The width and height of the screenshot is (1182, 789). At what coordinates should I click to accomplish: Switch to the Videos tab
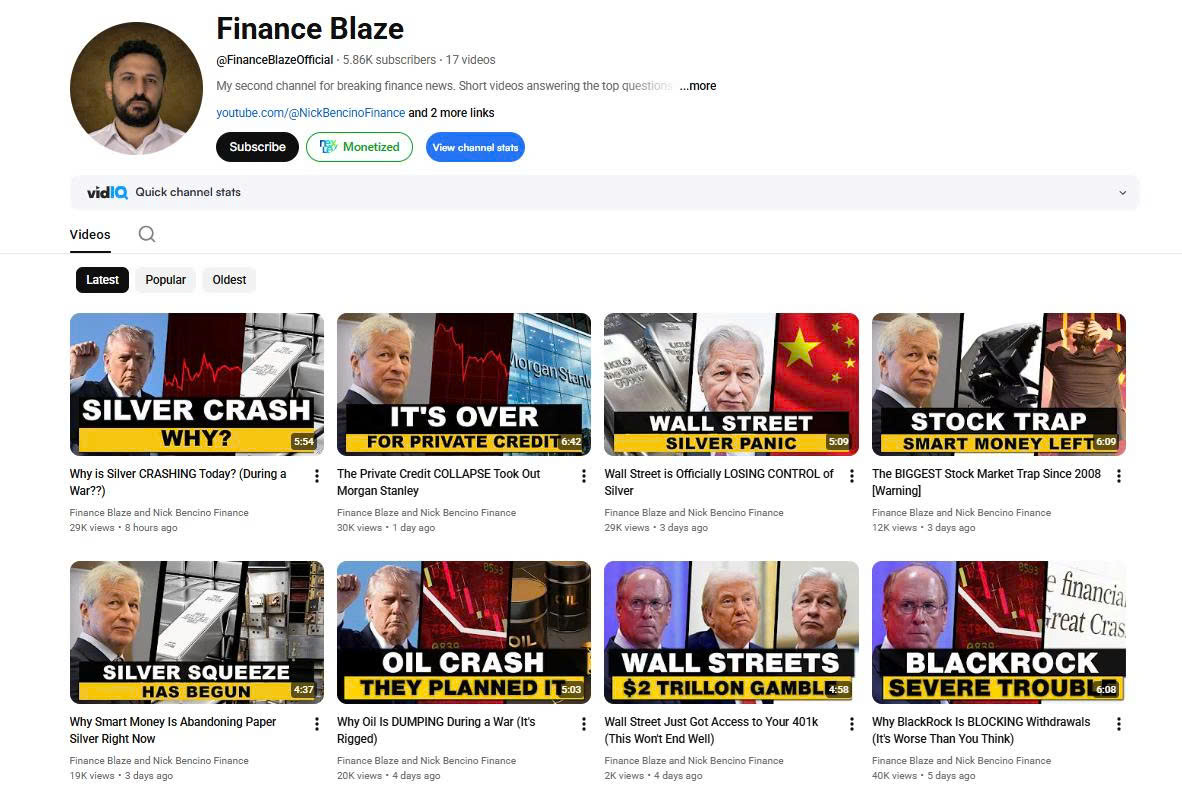pyautogui.click(x=90, y=234)
